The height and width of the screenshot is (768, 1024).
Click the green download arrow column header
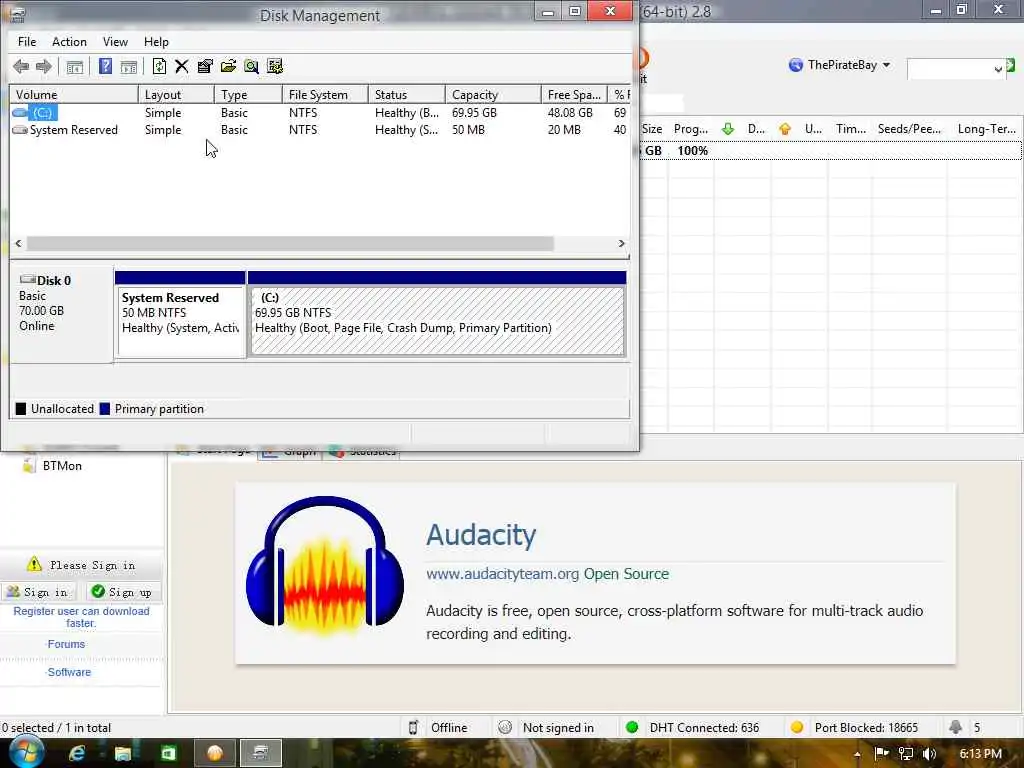point(728,129)
